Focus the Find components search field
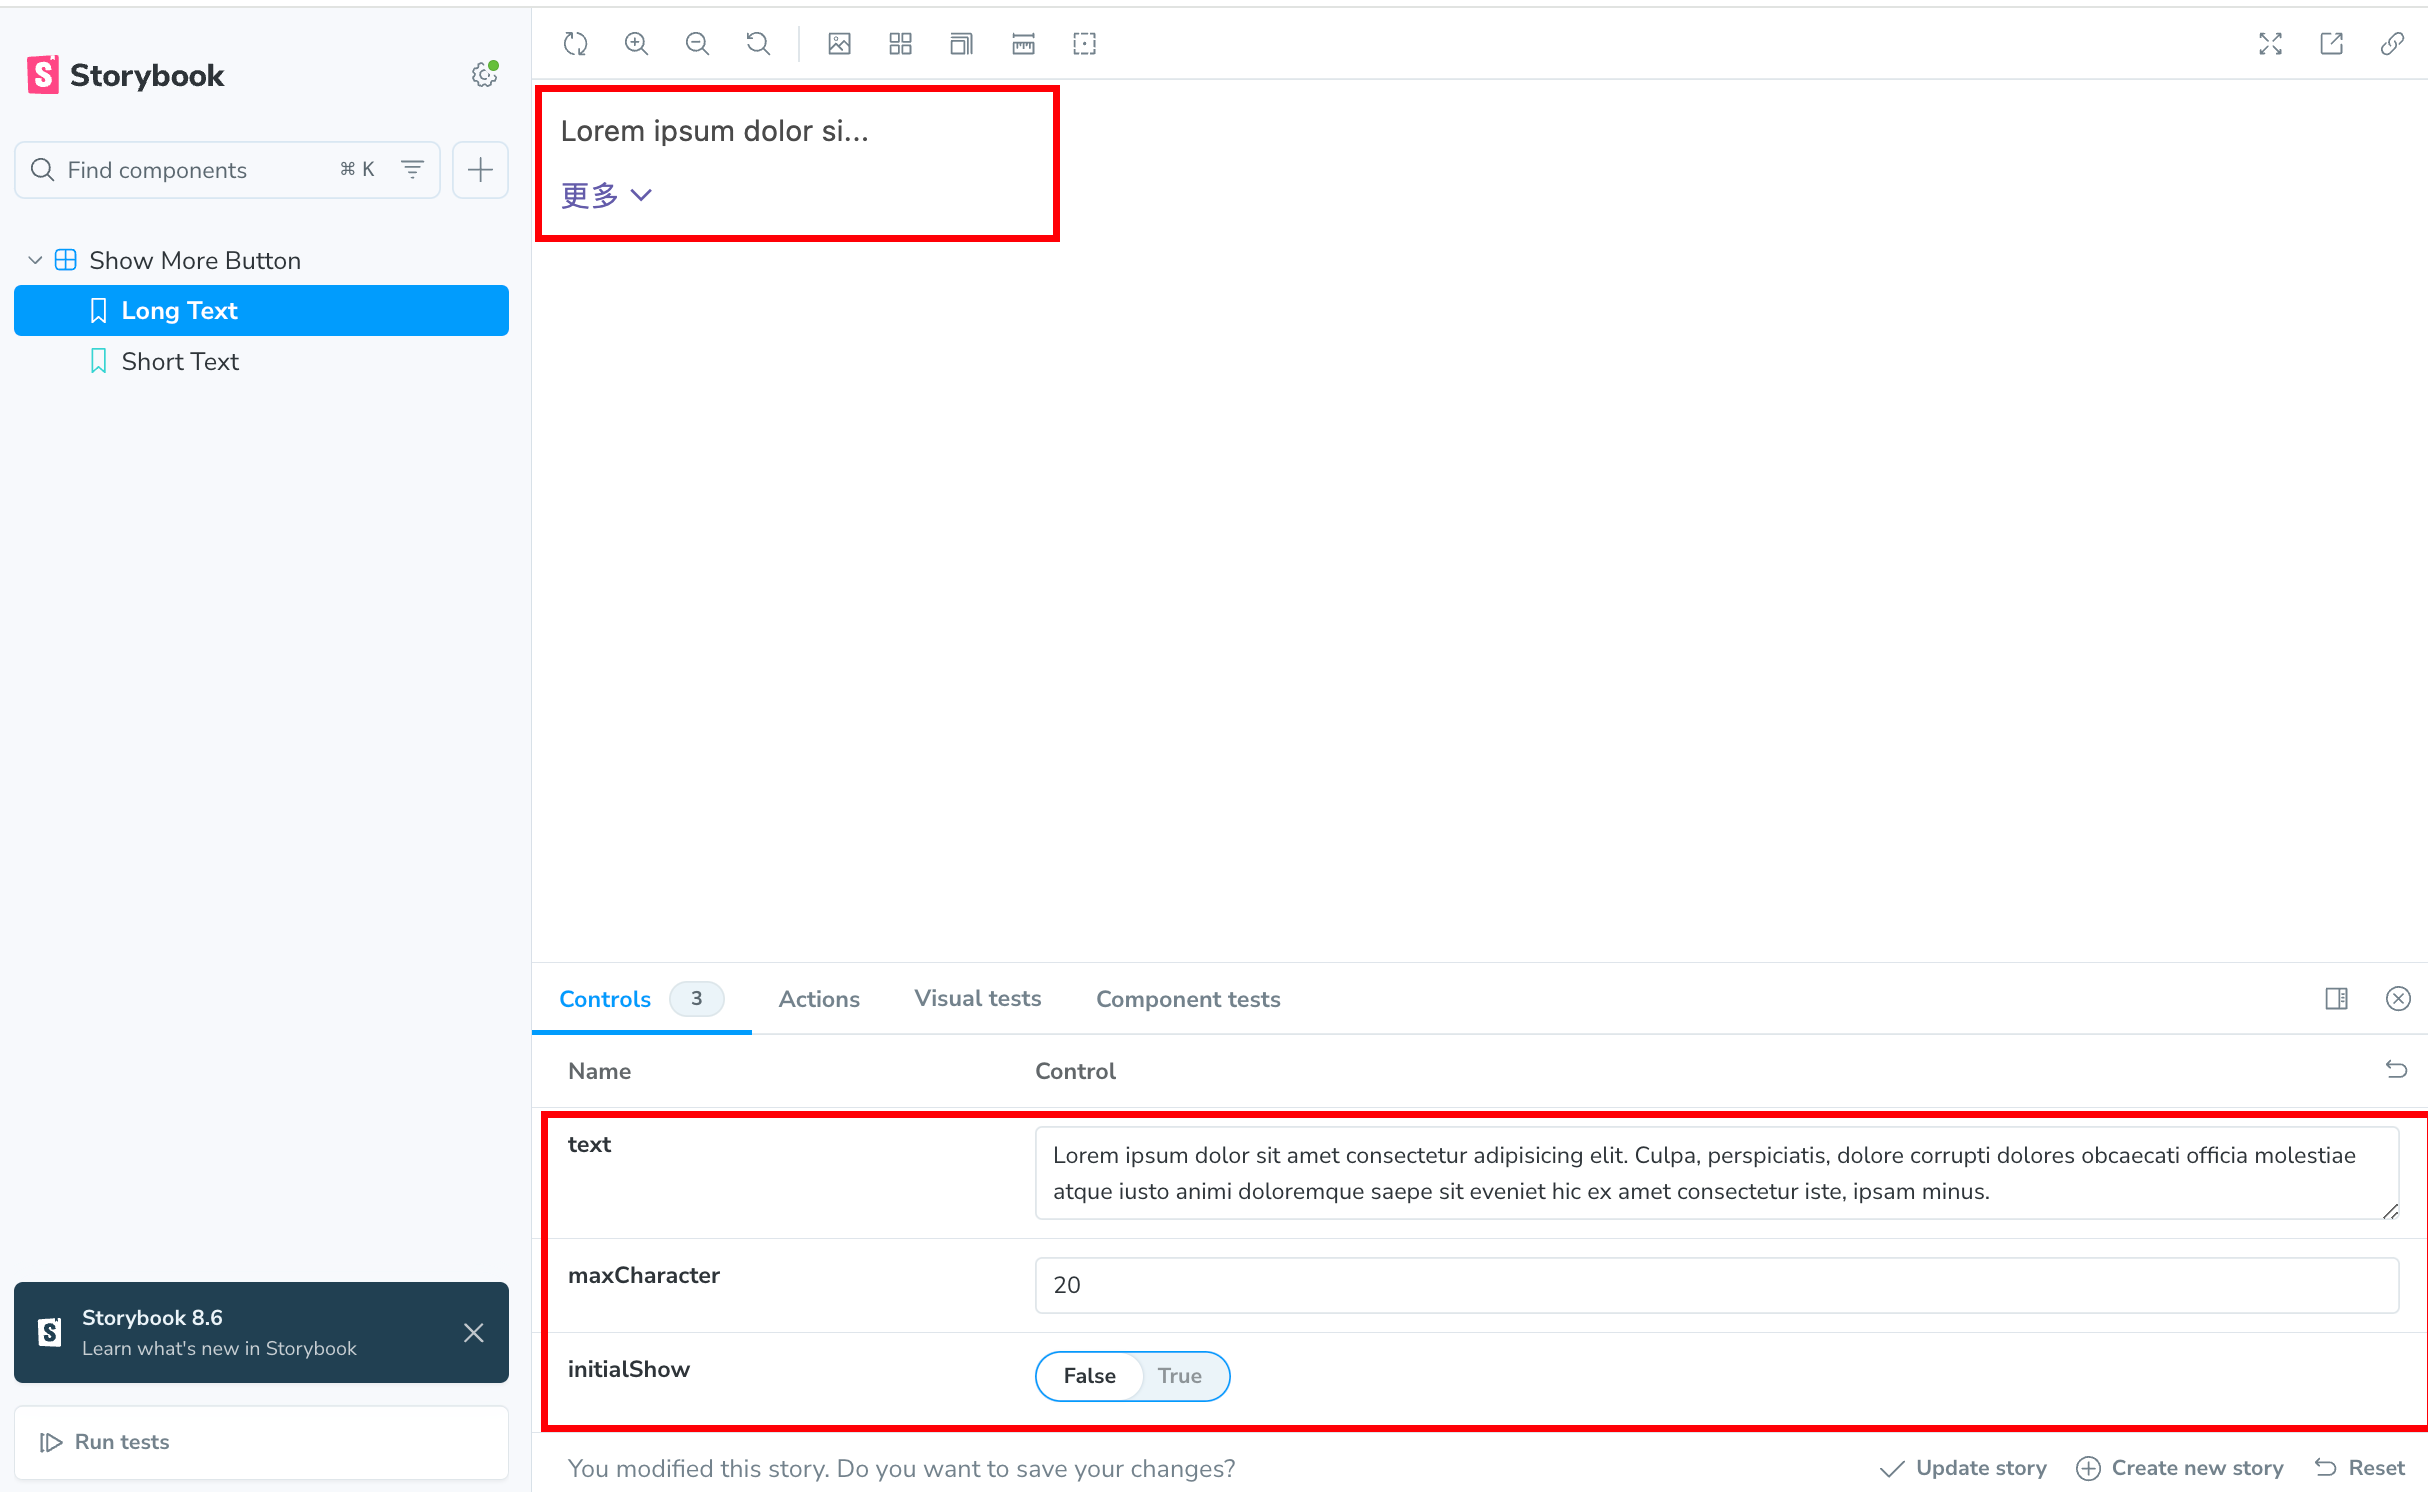2428x1492 pixels. pos(228,170)
